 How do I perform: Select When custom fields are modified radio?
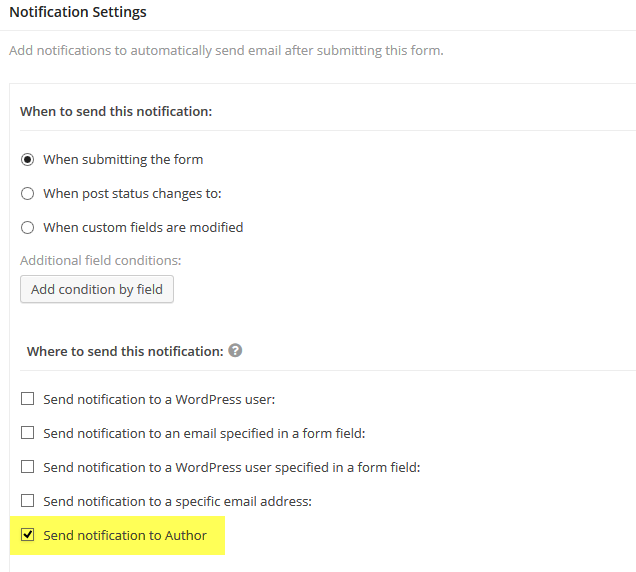[28, 228]
